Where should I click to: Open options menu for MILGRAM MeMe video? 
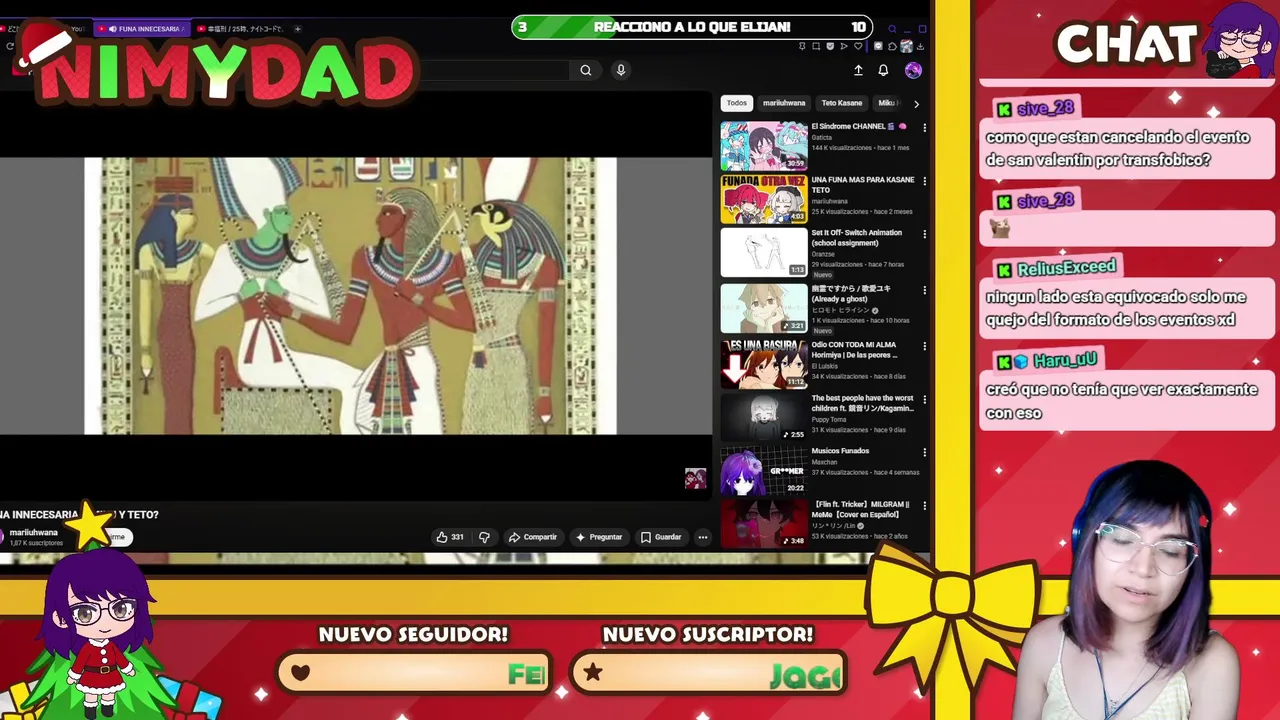coord(924,505)
